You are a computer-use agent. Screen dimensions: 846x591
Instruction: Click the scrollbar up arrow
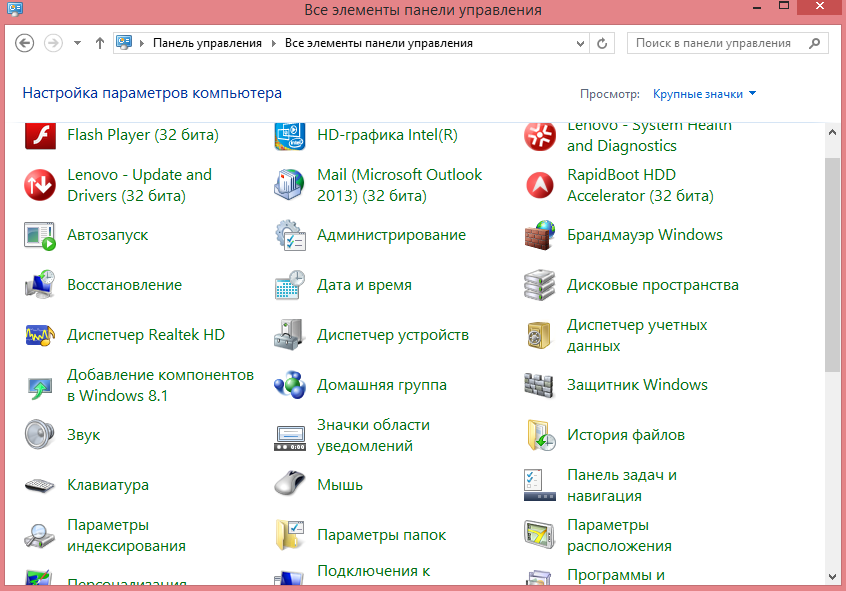[831, 132]
